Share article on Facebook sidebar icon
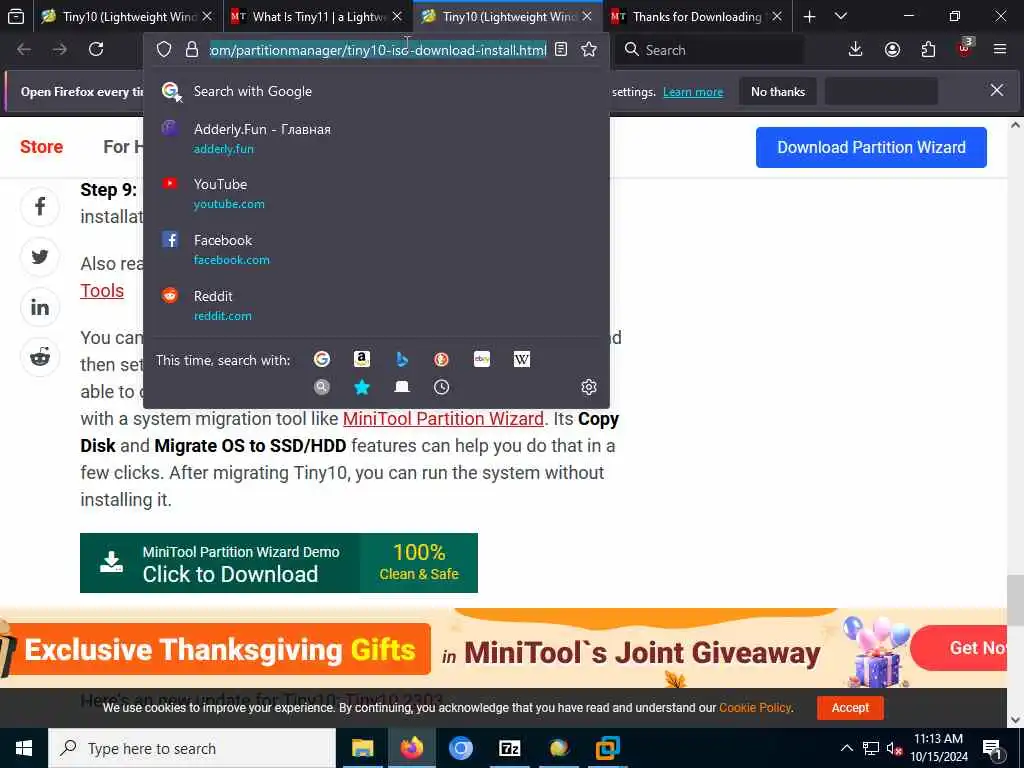Image resolution: width=1024 pixels, height=768 pixels. pyautogui.click(x=40, y=207)
